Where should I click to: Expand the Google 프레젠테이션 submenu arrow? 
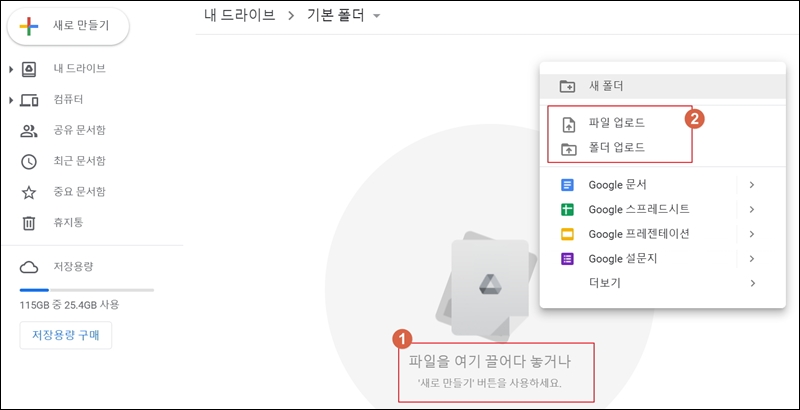[752, 234]
